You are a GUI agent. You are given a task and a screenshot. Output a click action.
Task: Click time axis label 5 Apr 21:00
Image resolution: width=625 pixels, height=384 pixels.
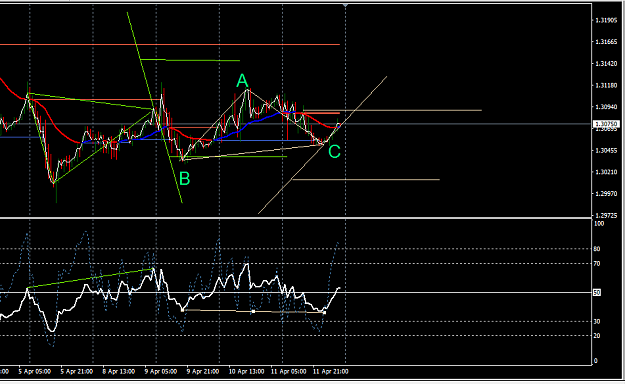[x=77, y=372]
